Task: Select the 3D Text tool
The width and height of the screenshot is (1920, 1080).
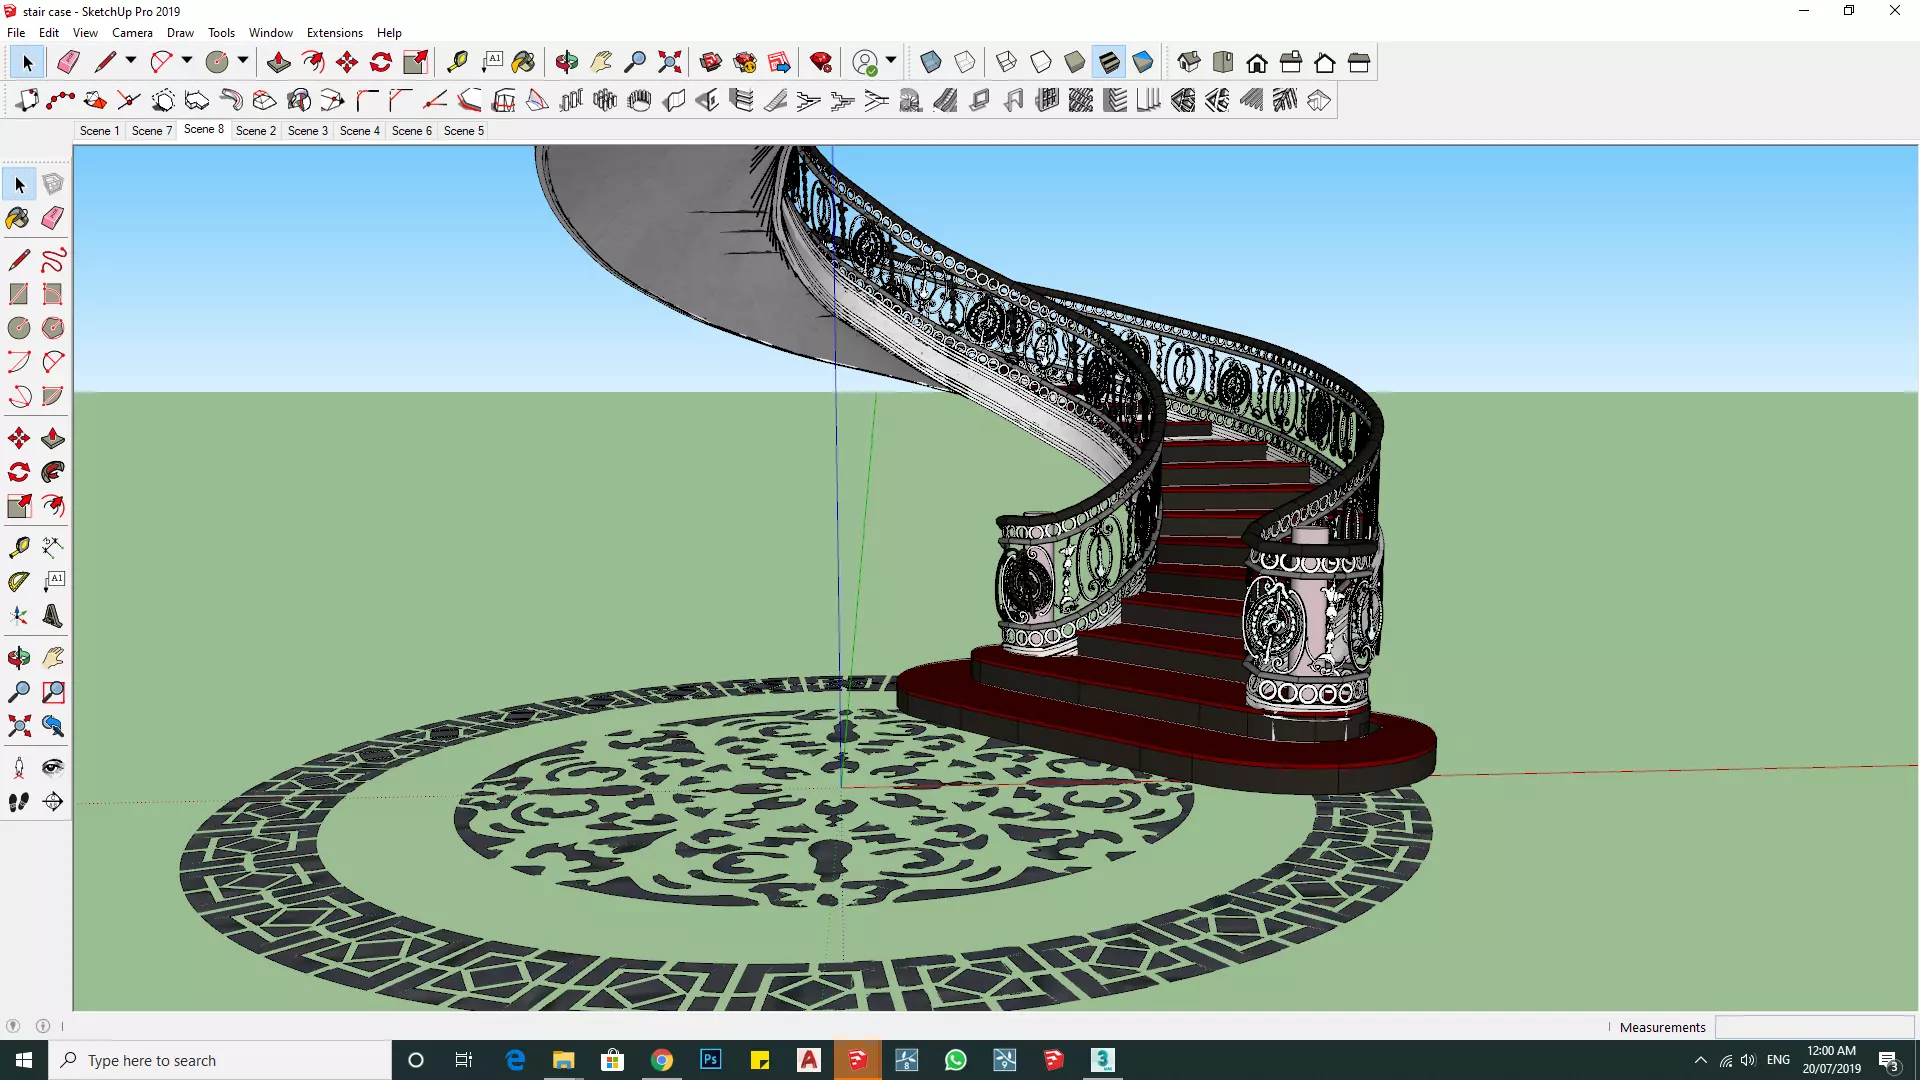Action: pos(53,616)
